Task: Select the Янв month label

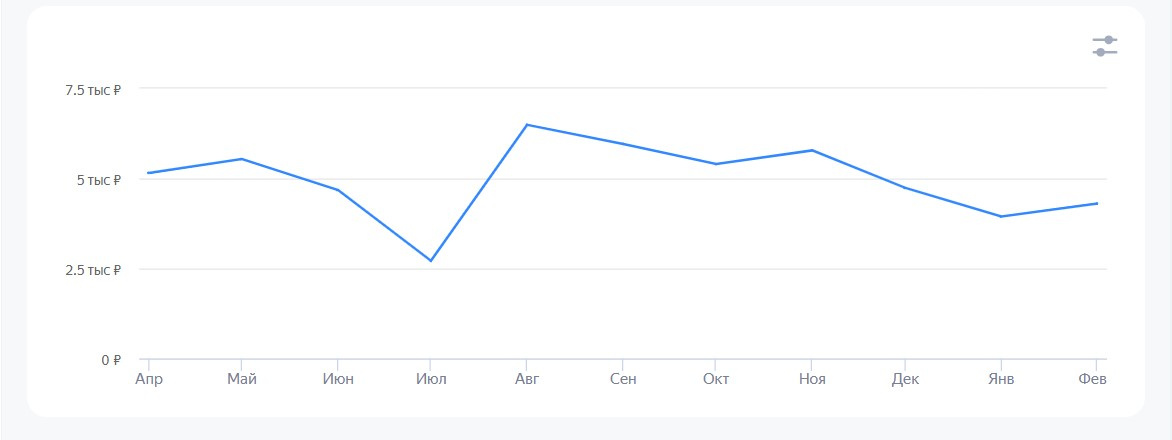Action: (1001, 379)
